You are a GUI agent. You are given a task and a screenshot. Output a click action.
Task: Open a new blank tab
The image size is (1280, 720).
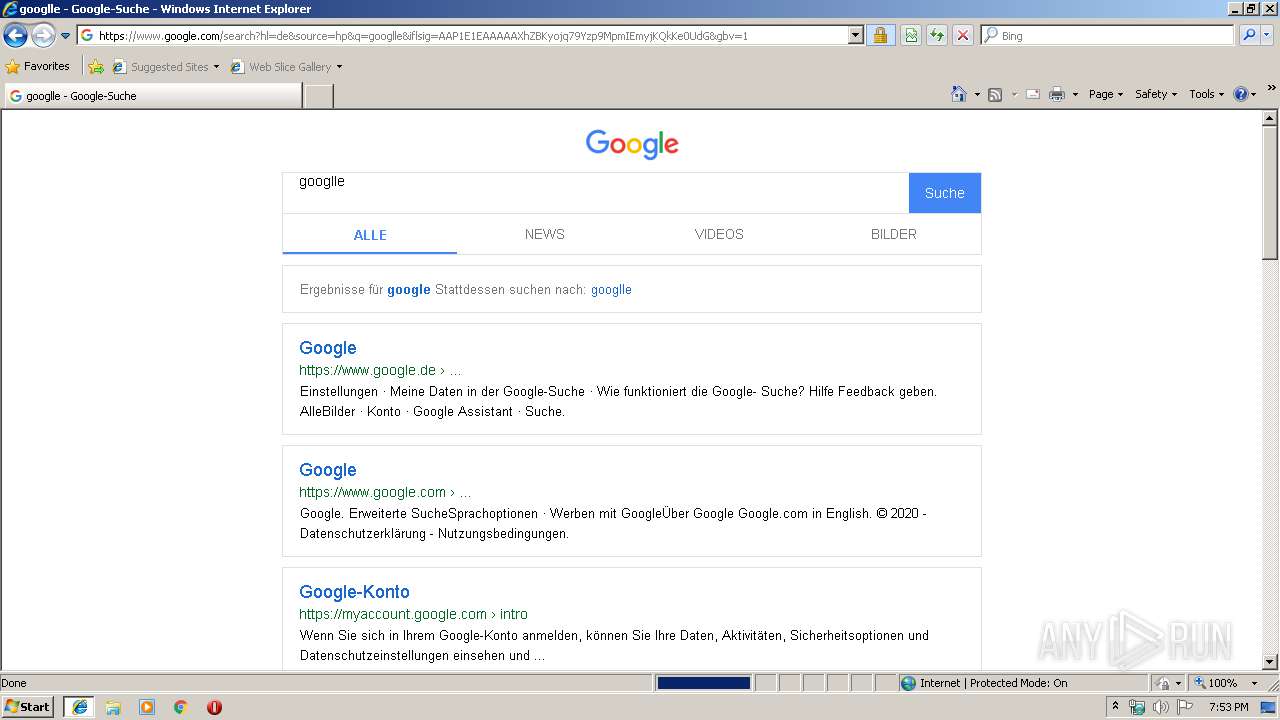click(318, 96)
